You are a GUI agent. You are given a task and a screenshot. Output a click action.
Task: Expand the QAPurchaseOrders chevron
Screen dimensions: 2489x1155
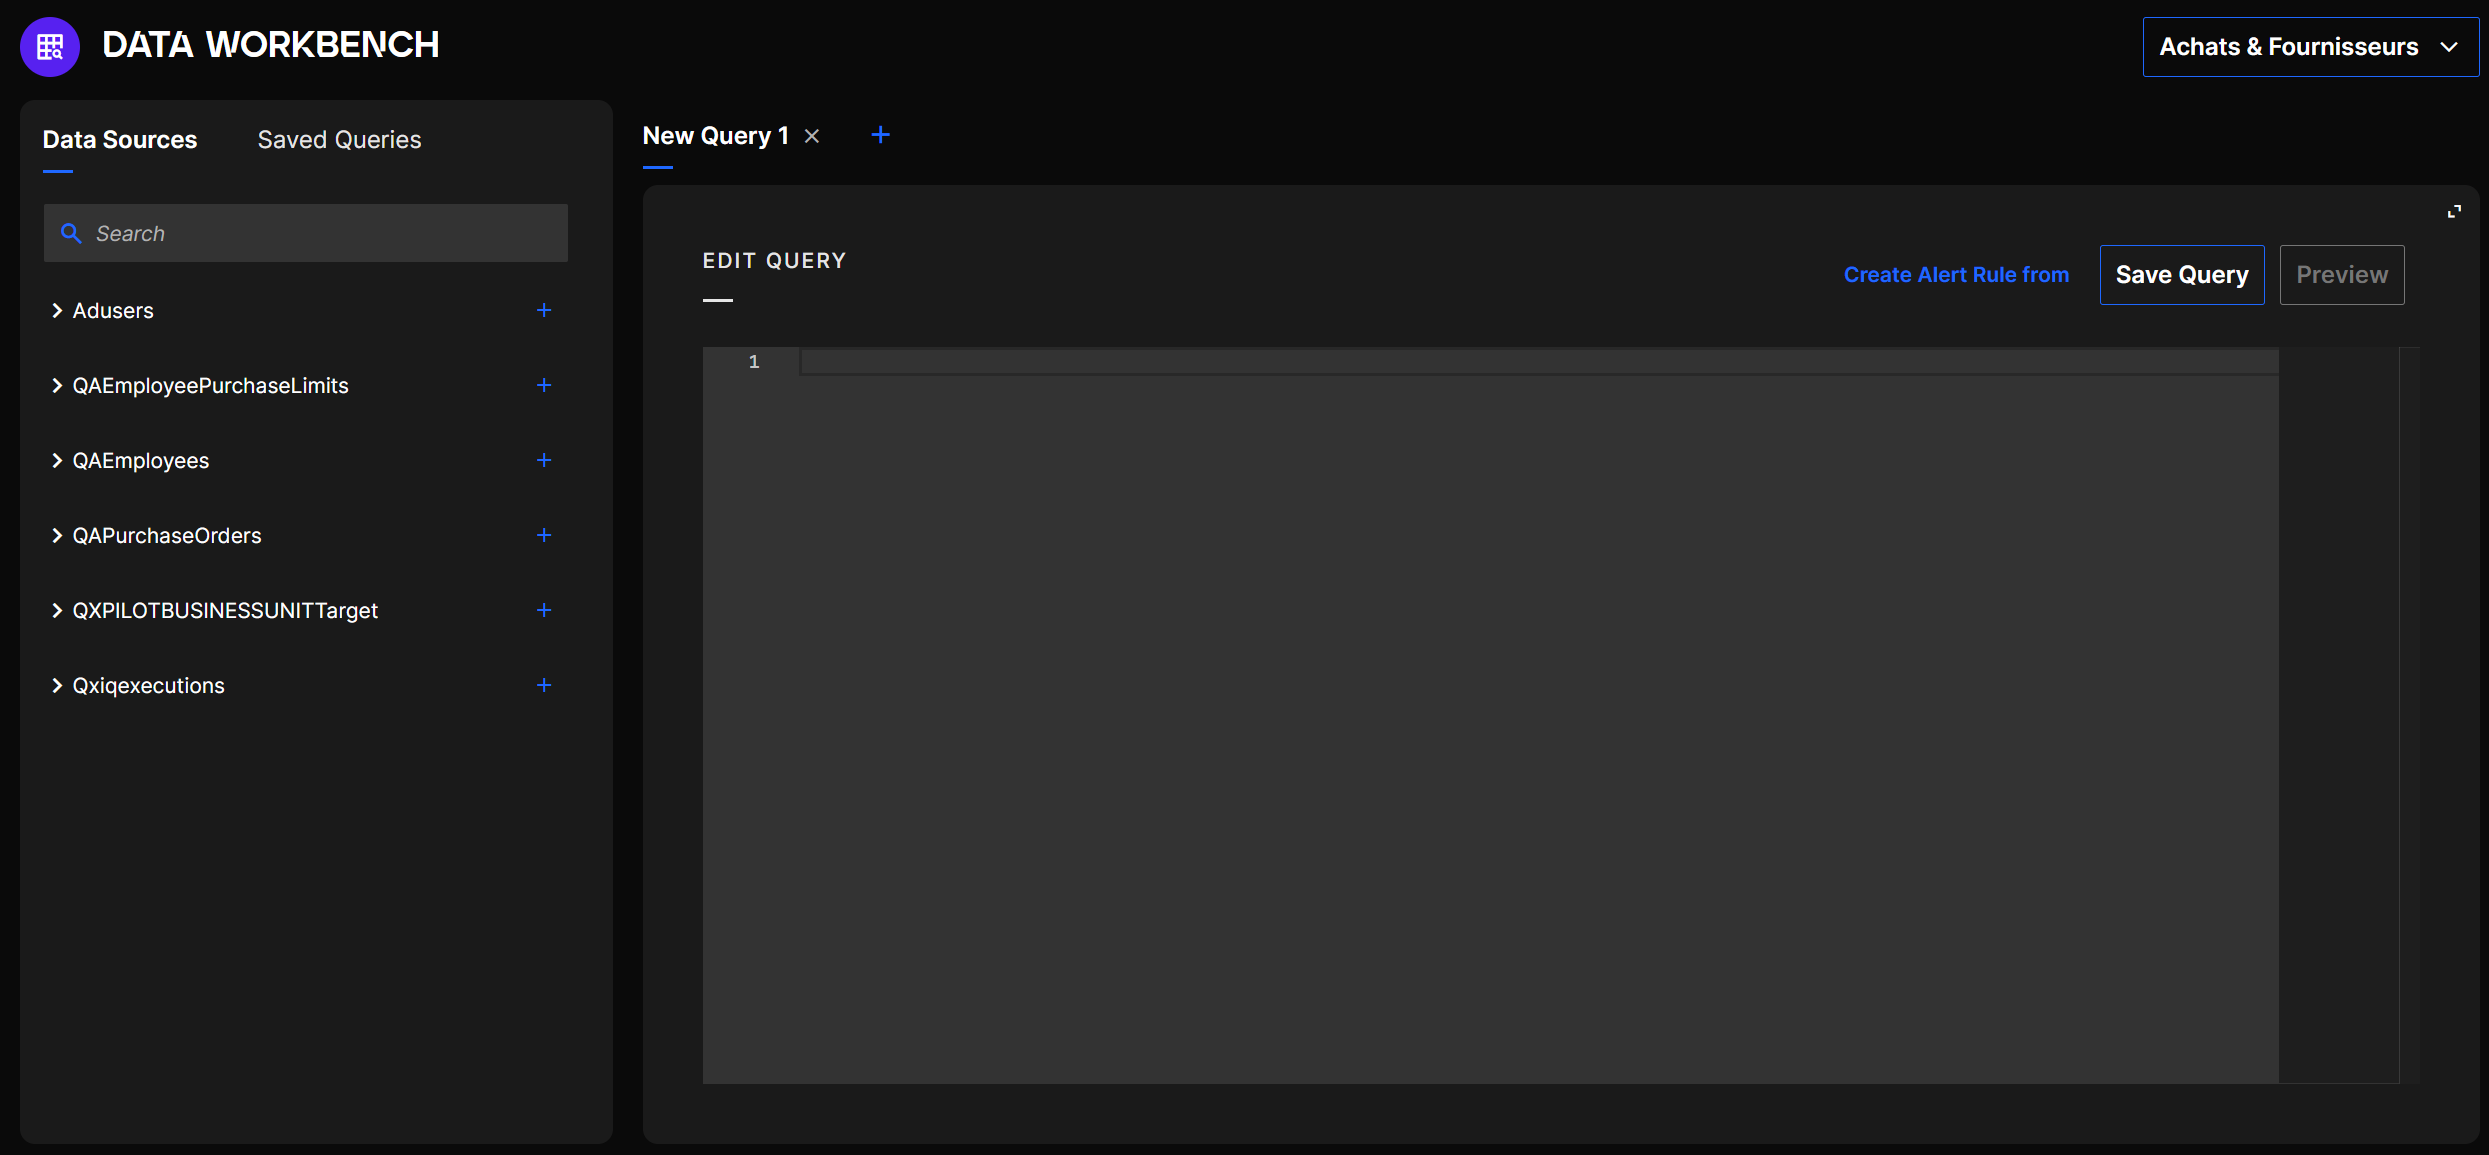tap(57, 536)
